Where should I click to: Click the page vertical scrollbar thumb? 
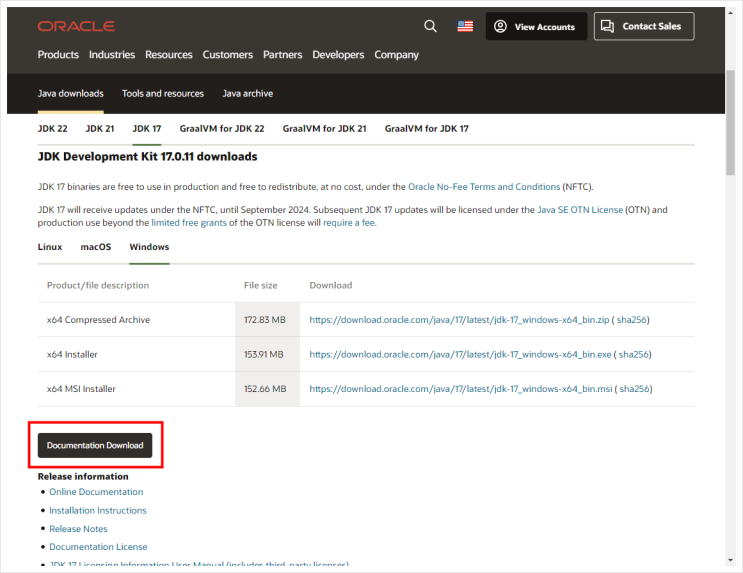point(730,123)
